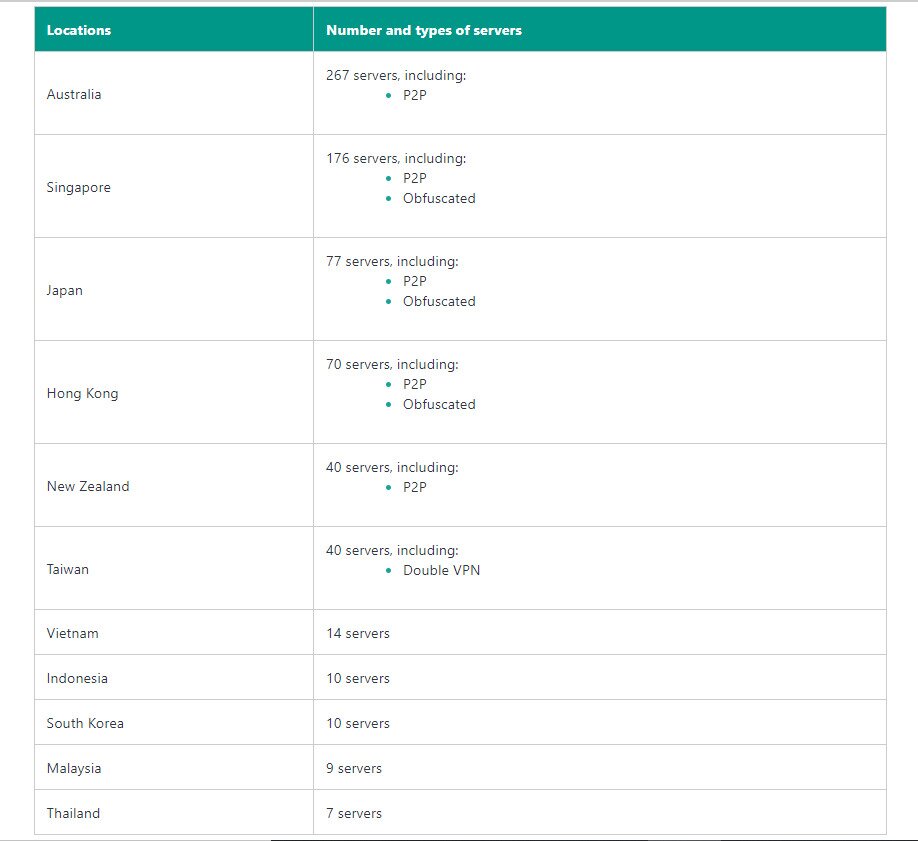Select the Malaysia location cell

pos(74,768)
